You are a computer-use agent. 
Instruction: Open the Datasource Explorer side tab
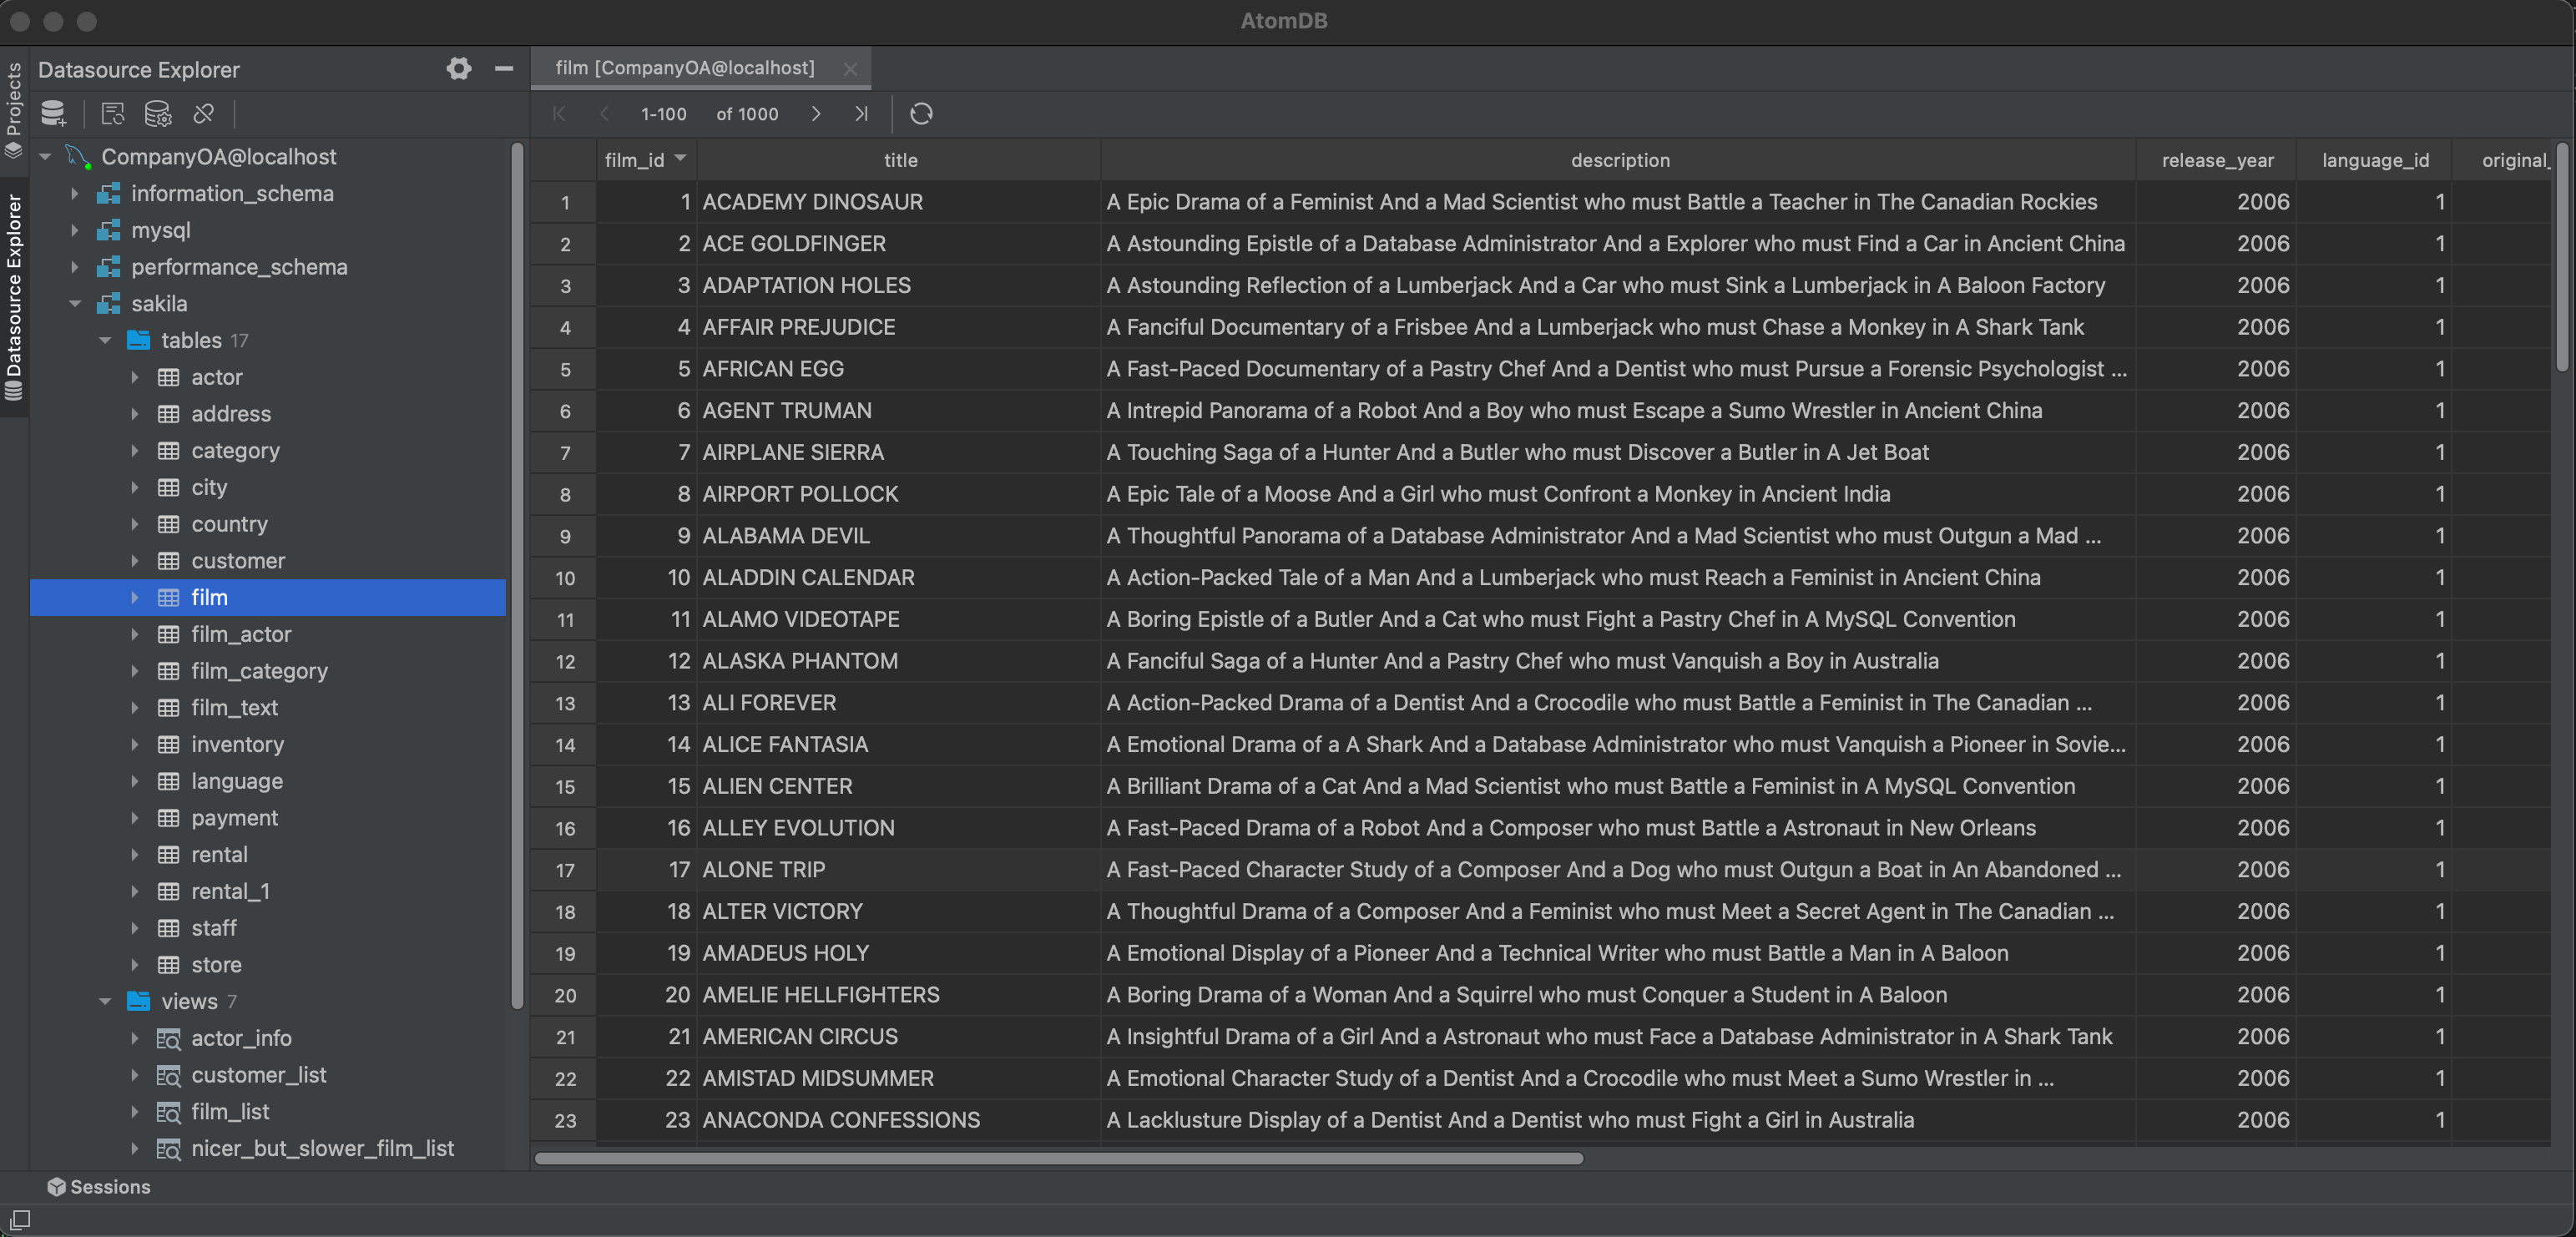pos(14,297)
